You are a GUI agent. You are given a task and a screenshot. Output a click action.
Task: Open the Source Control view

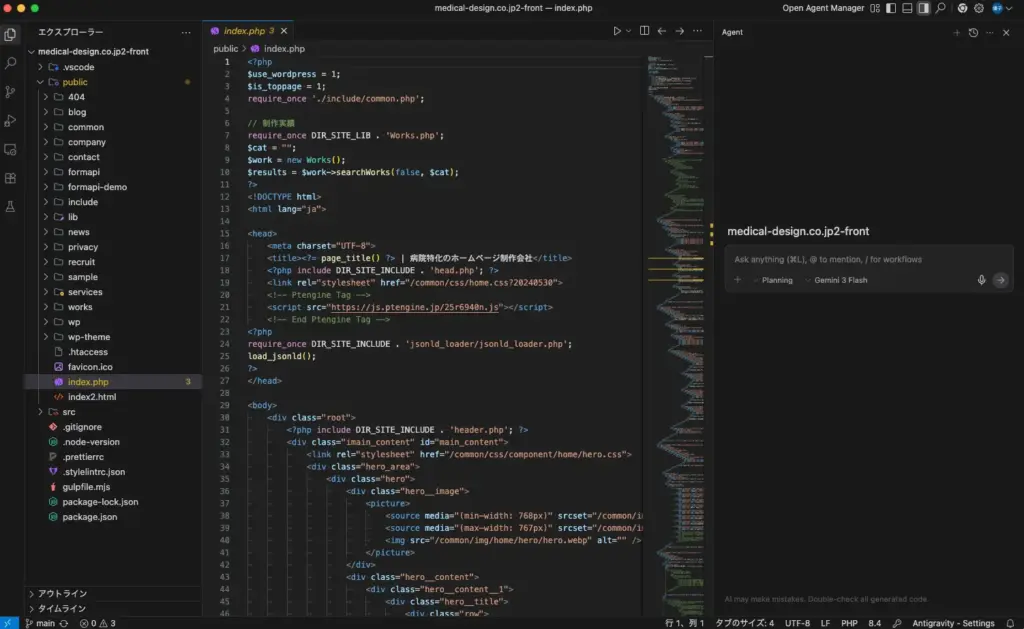(x=11, y=92)
